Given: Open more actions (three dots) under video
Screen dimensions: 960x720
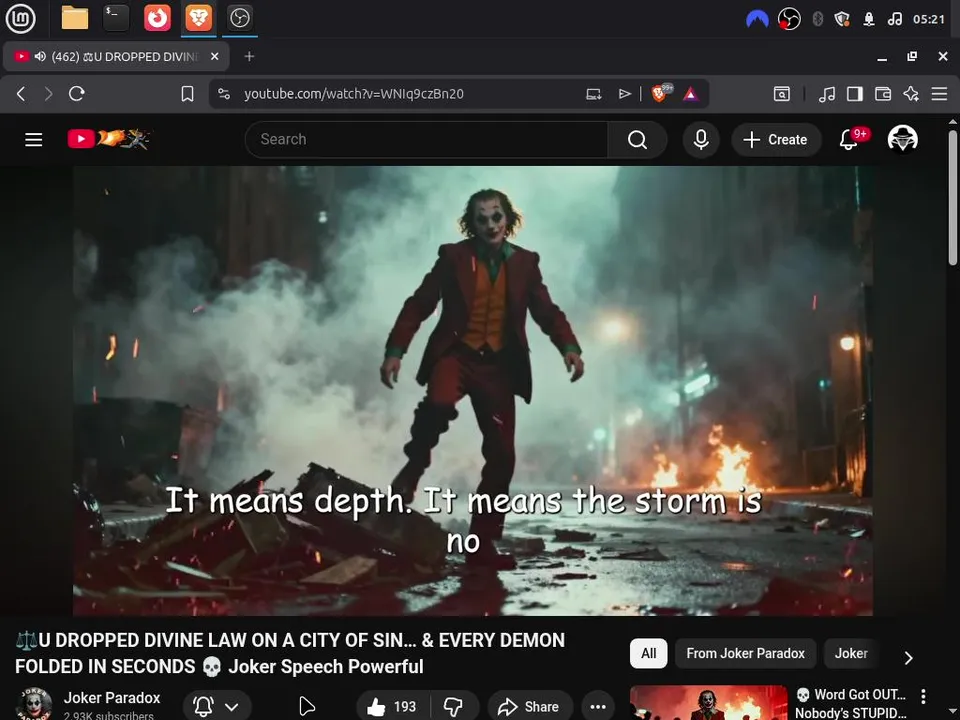Looking at the screenshot, I should (x=598, y=707).
